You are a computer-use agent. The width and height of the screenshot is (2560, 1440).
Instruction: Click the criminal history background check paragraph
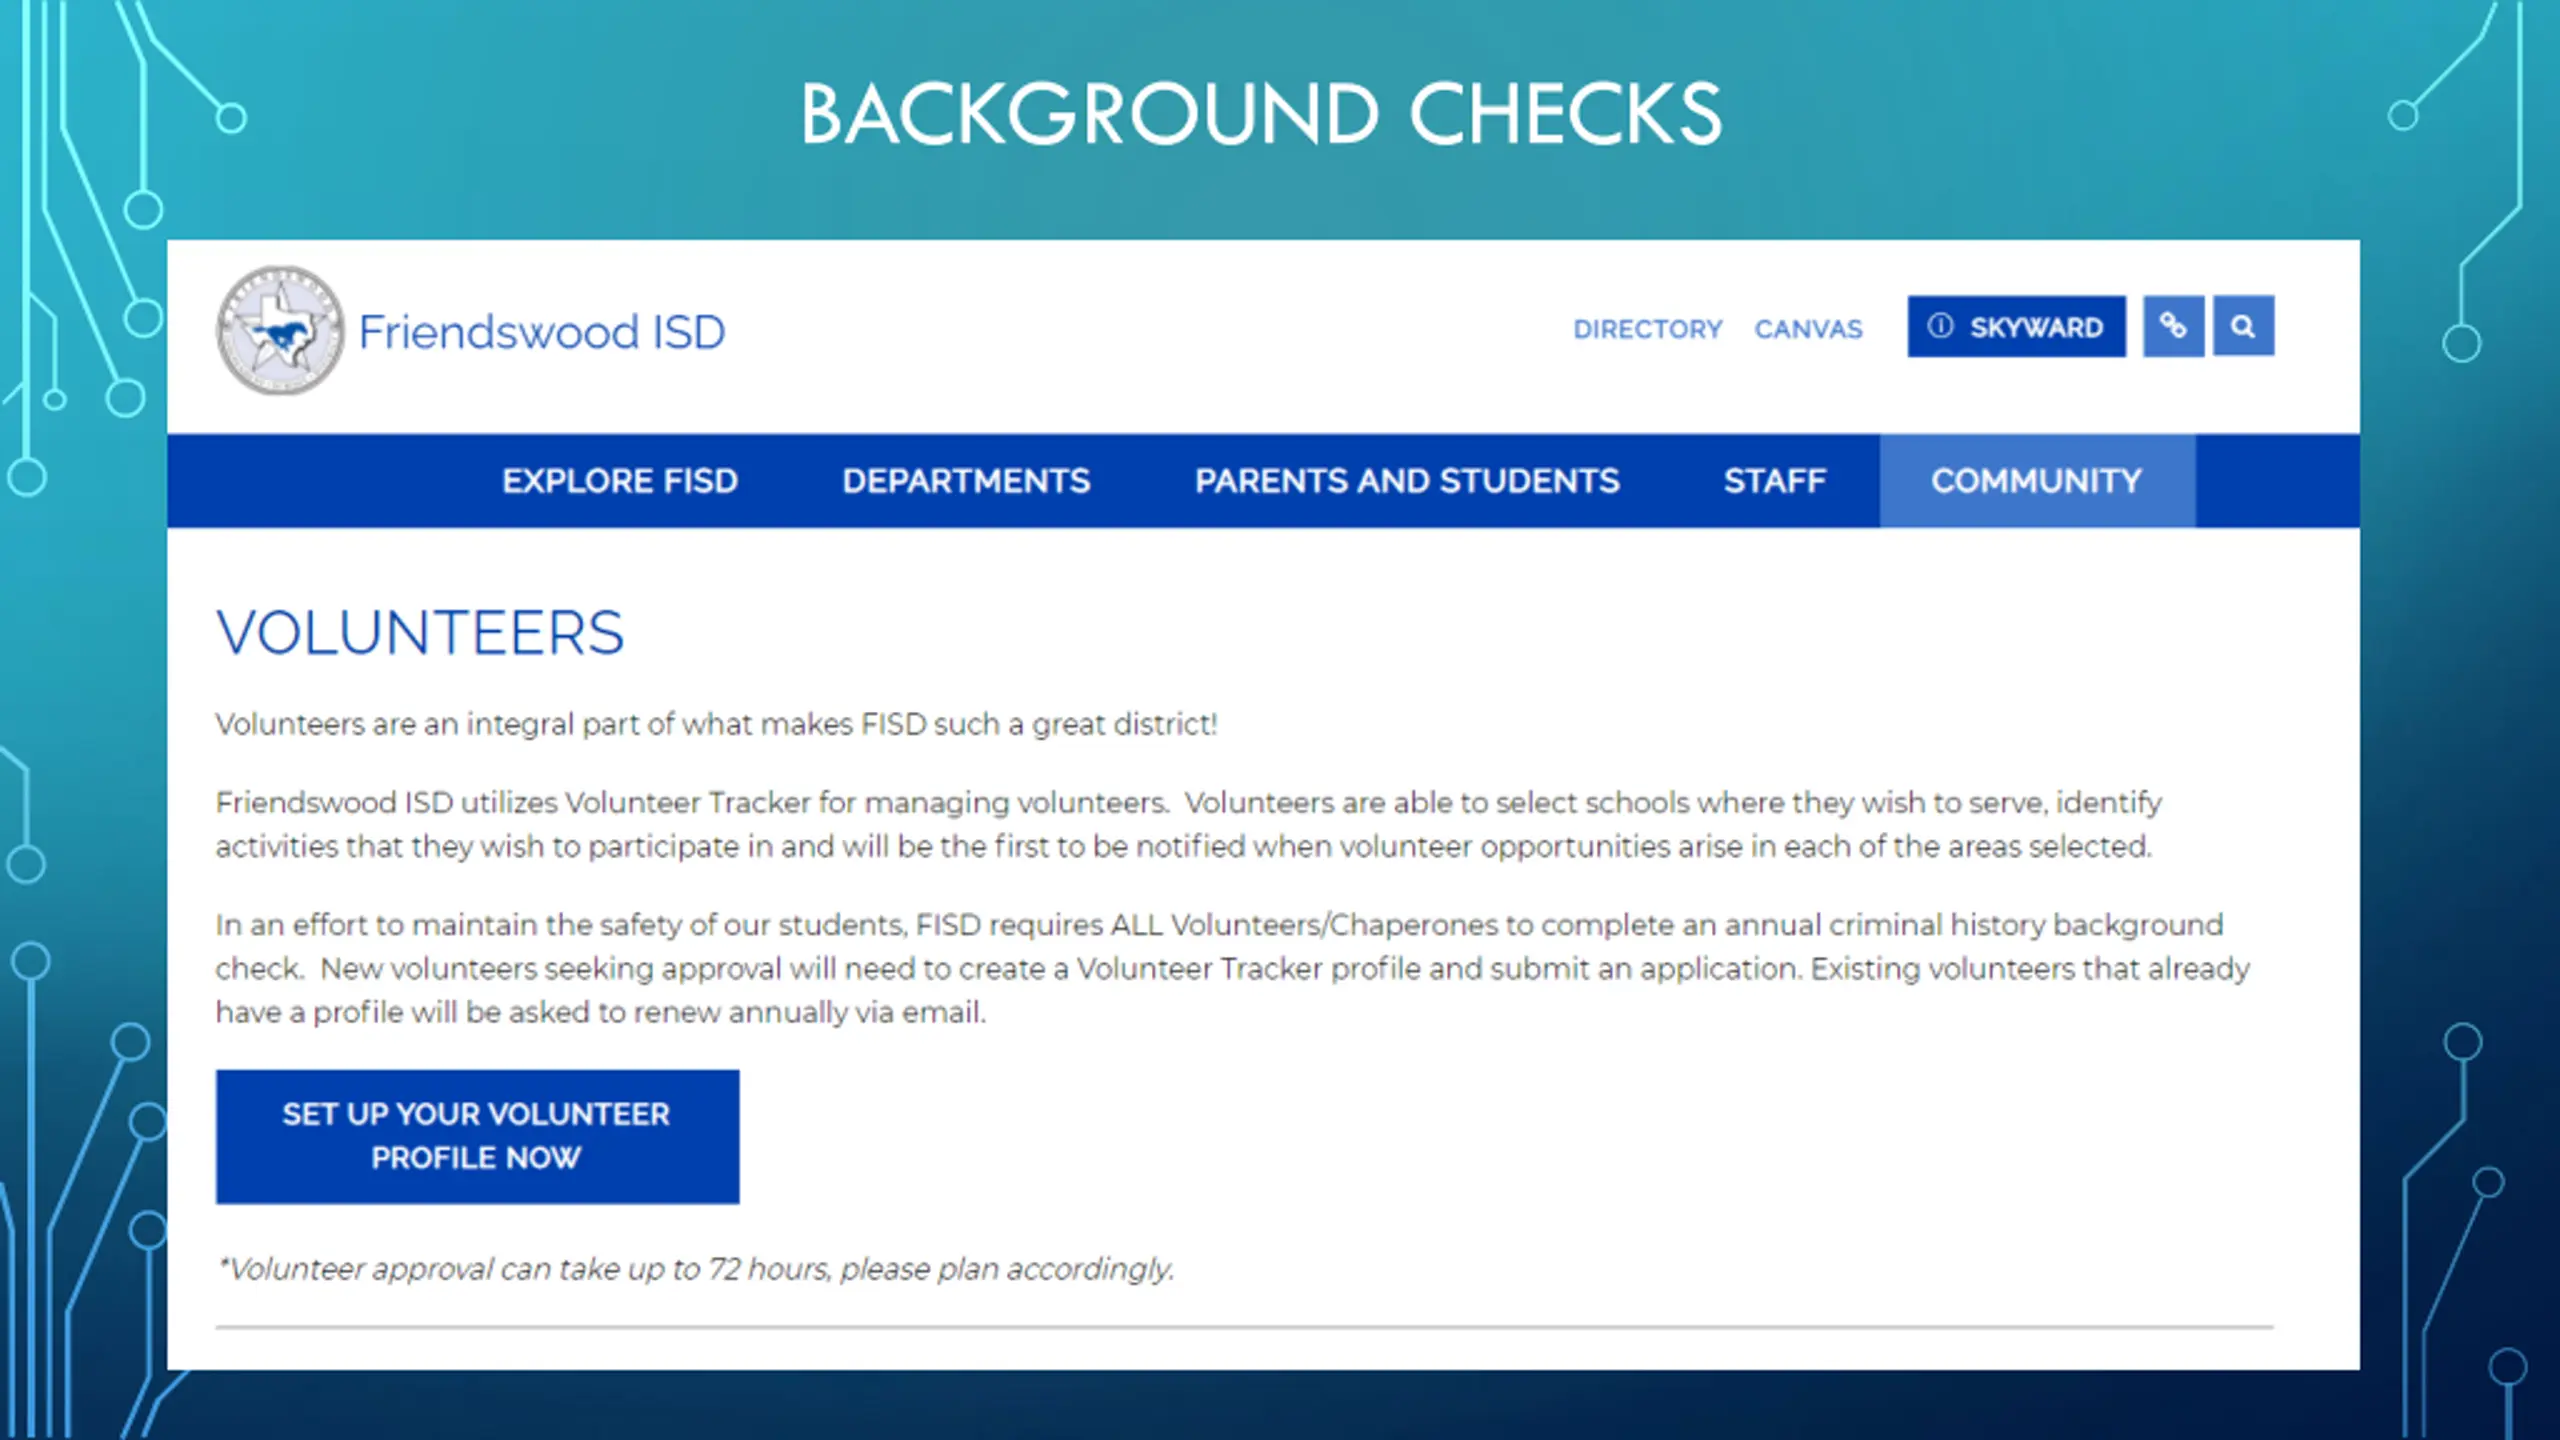(1232, 968)
